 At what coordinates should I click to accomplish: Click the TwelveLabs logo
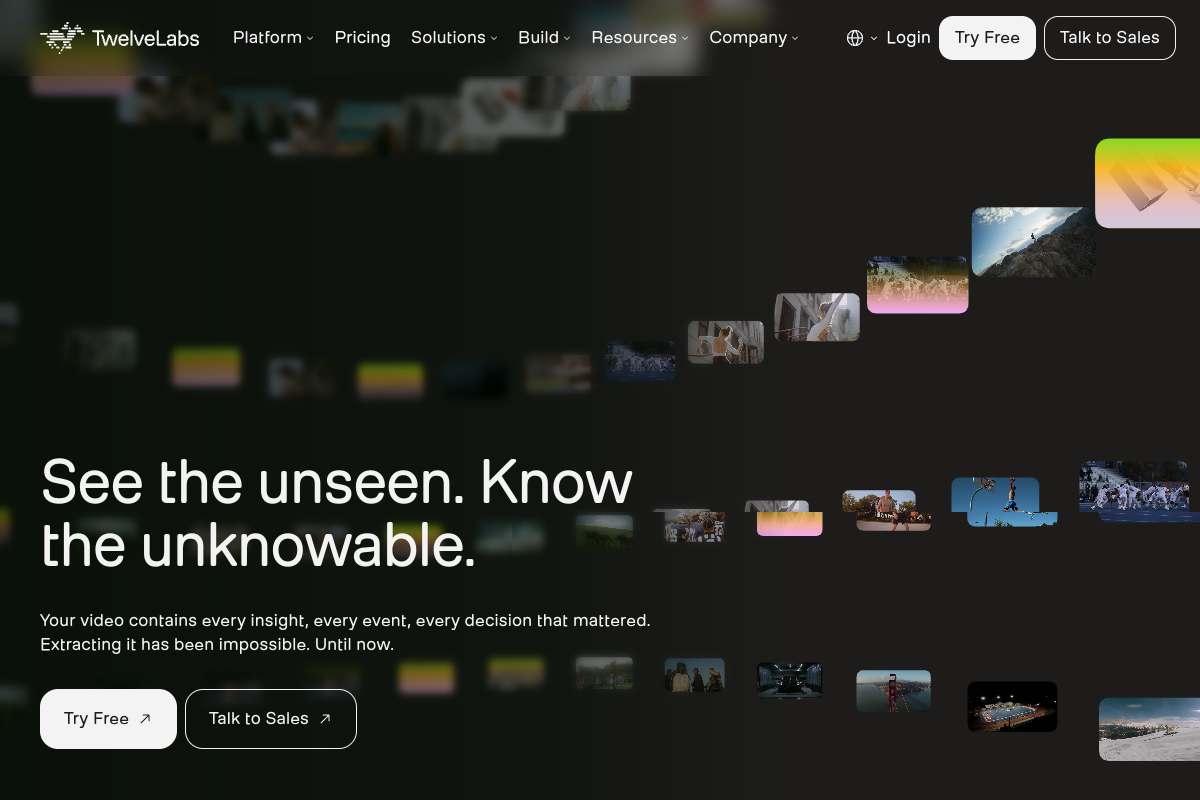120,38
